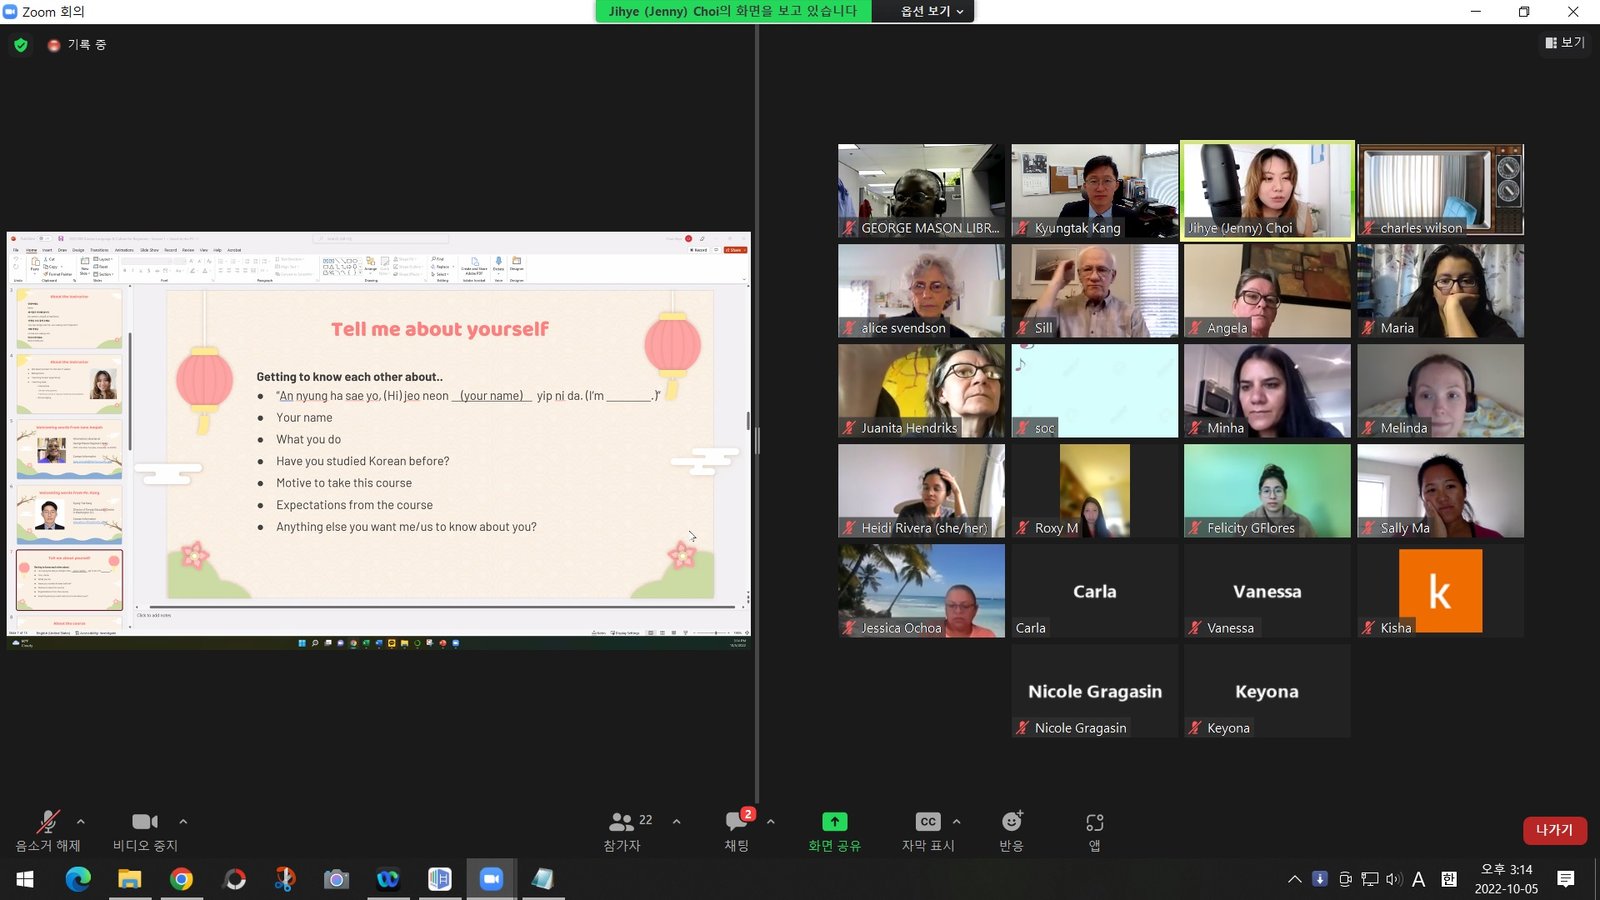Expand audio options arrow beside microphone
Viewport: 1600px width, 900px height.
coord(81,822)
